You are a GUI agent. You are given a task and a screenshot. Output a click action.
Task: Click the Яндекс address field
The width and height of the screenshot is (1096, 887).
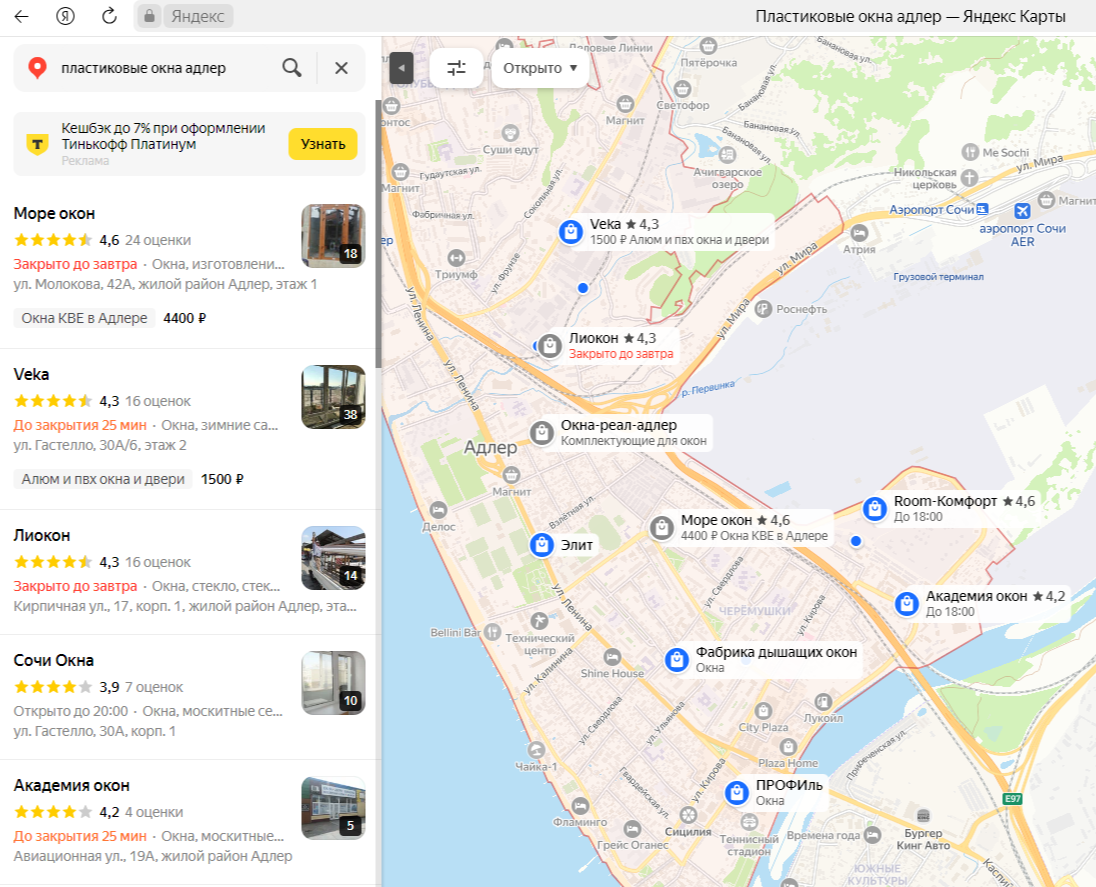[x=198, y=16]
